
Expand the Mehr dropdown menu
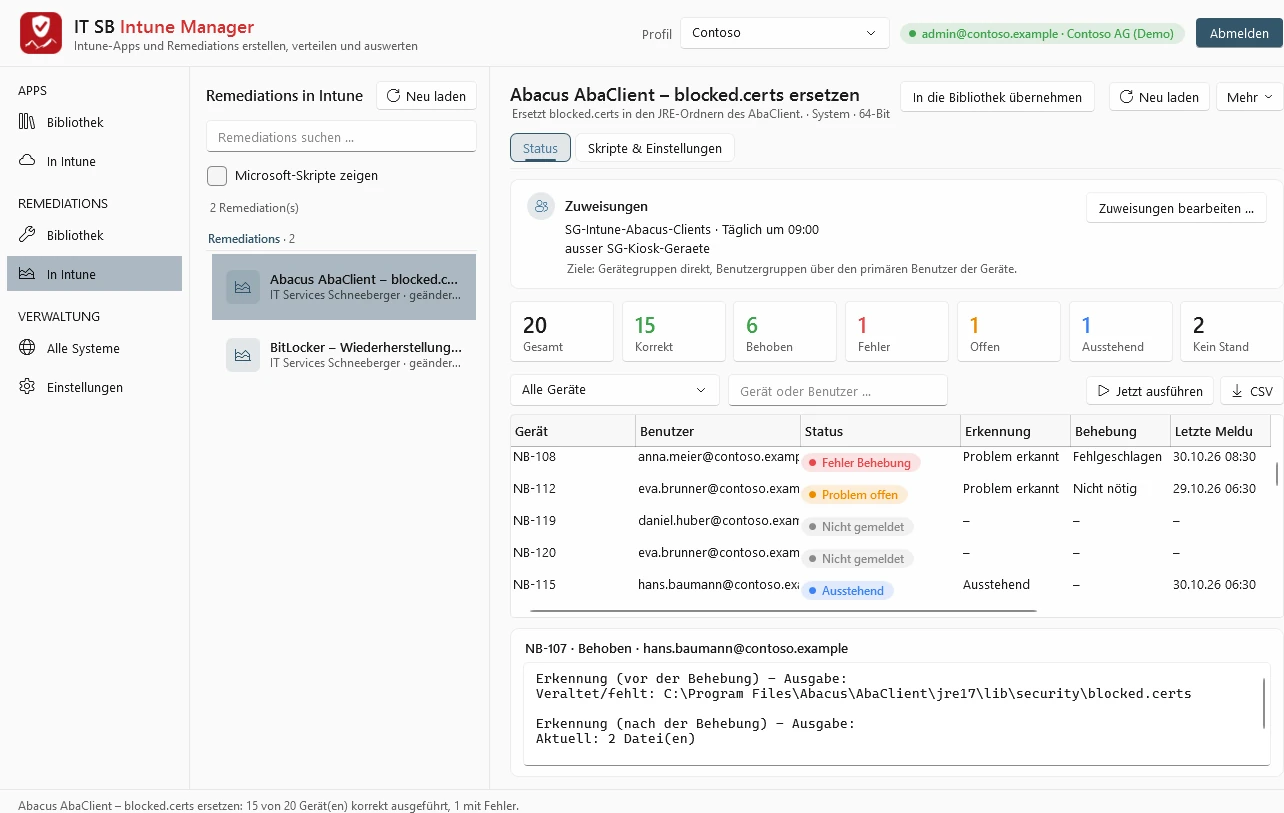[x=1249, y=97]
